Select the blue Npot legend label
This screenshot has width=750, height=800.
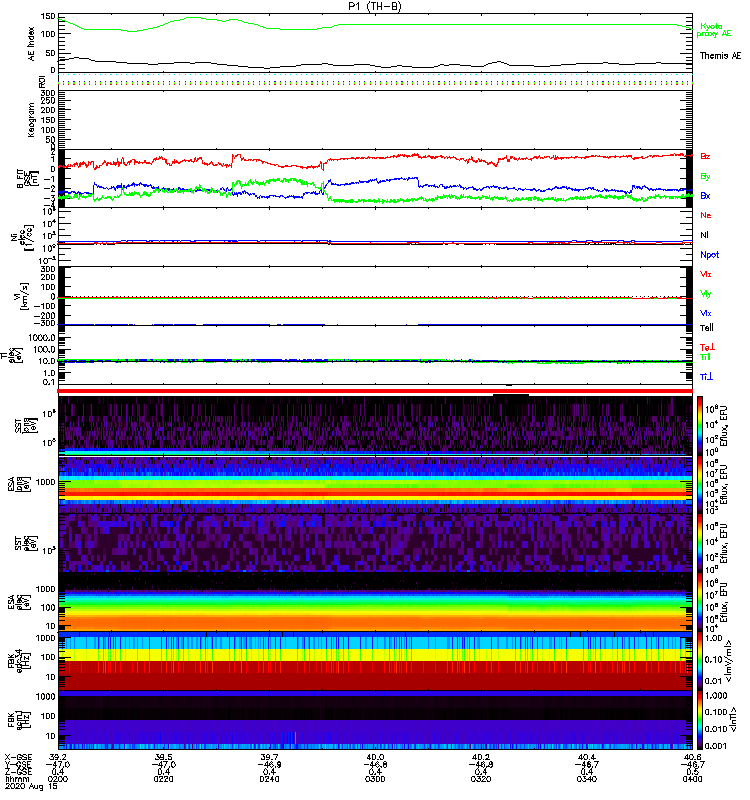click(710, 255)
